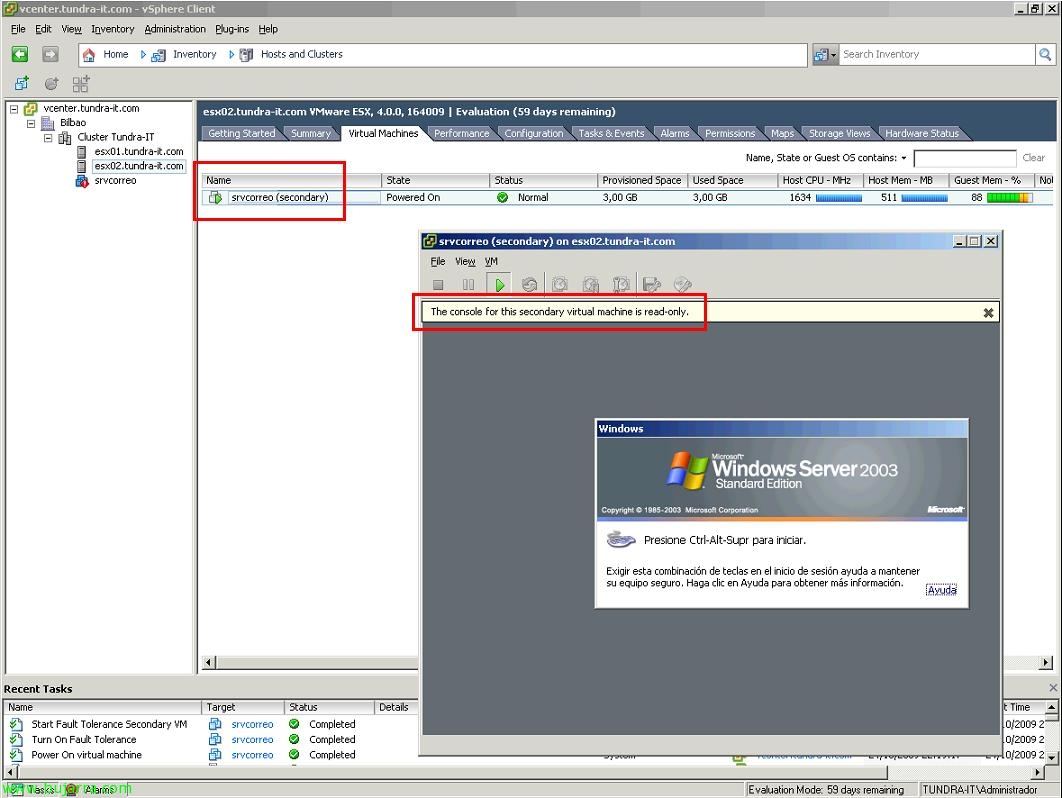This screenshot has height=798, width=1062.
Task: Click the magnifier search button
Action: [x=1045, y=54]
